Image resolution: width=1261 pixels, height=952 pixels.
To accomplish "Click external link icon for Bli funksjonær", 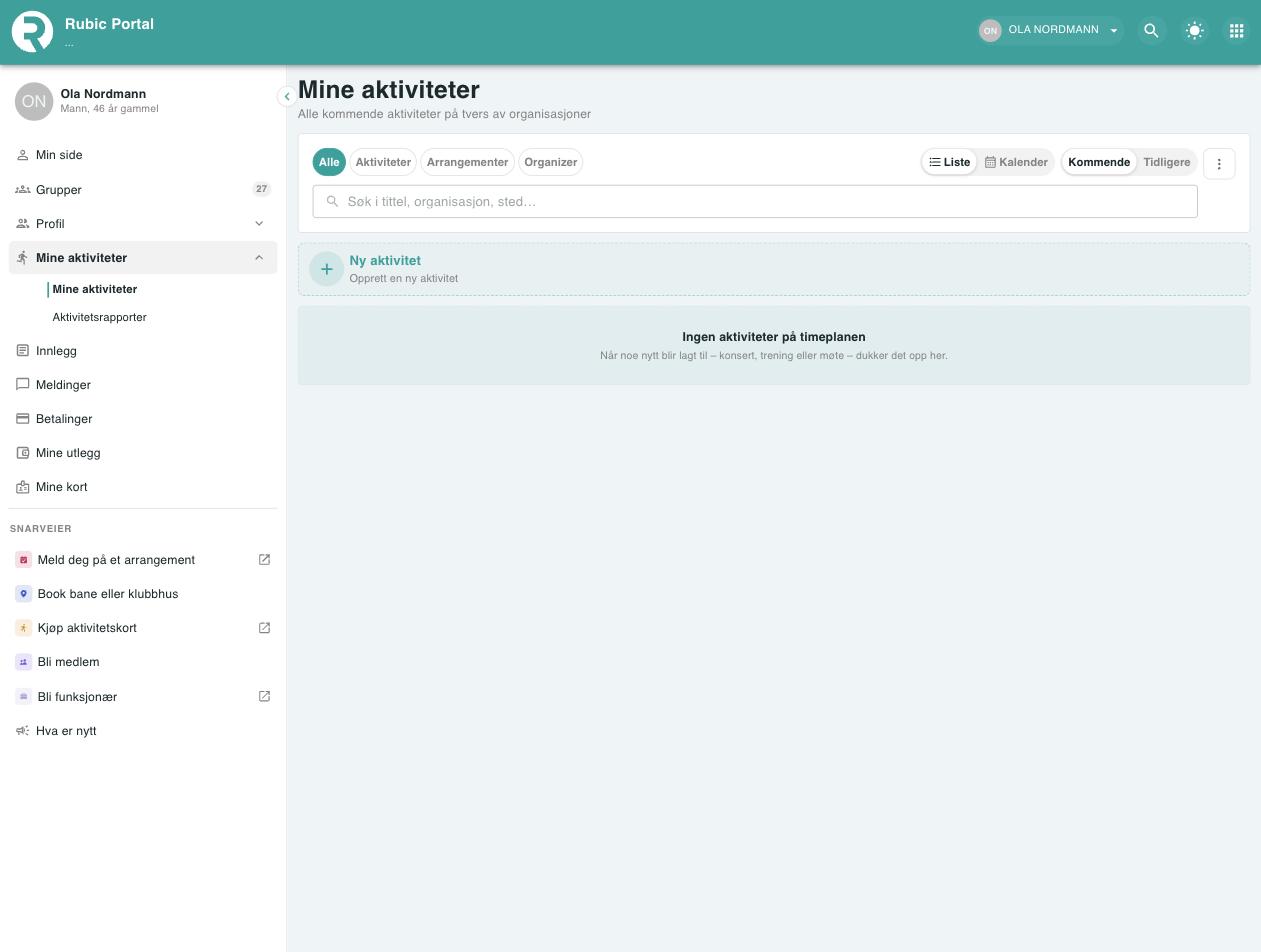I will click(264, 696).
